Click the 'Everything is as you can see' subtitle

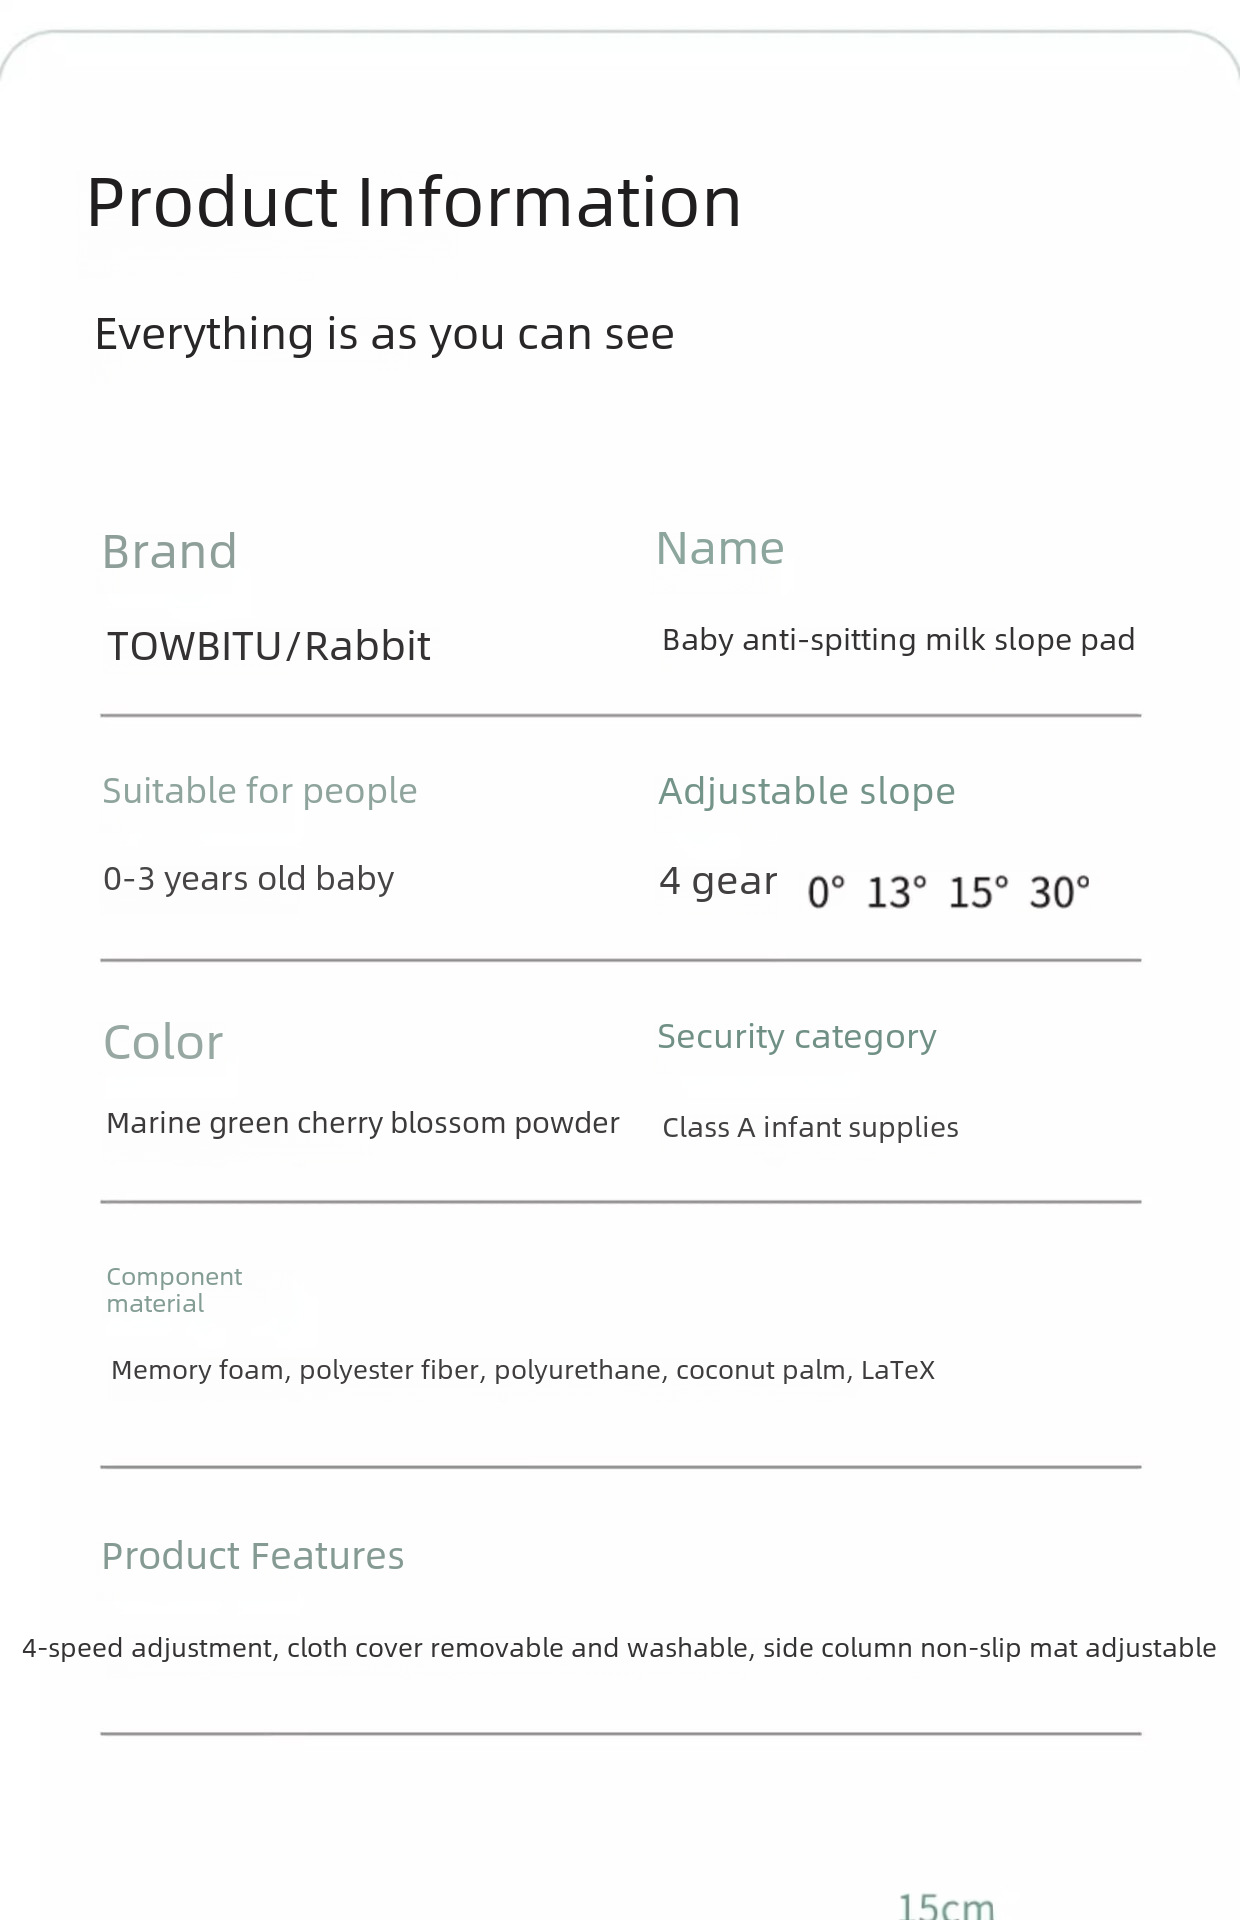click(x=384, y=334)
